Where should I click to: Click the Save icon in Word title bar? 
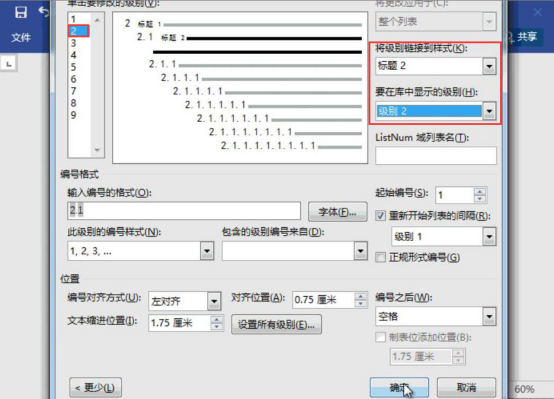21,12
